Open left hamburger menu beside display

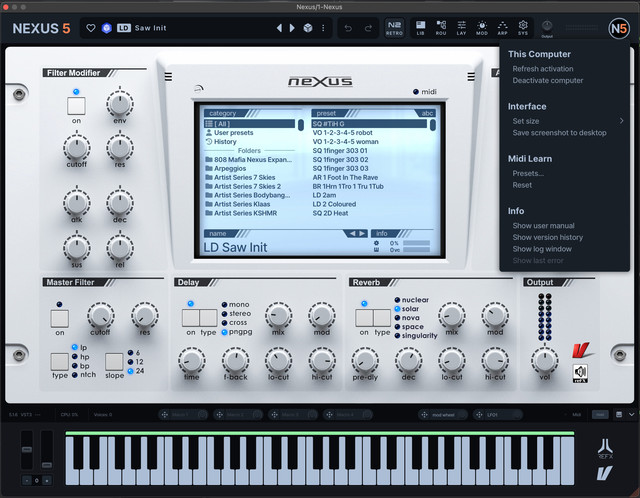(x=168, y=76)
